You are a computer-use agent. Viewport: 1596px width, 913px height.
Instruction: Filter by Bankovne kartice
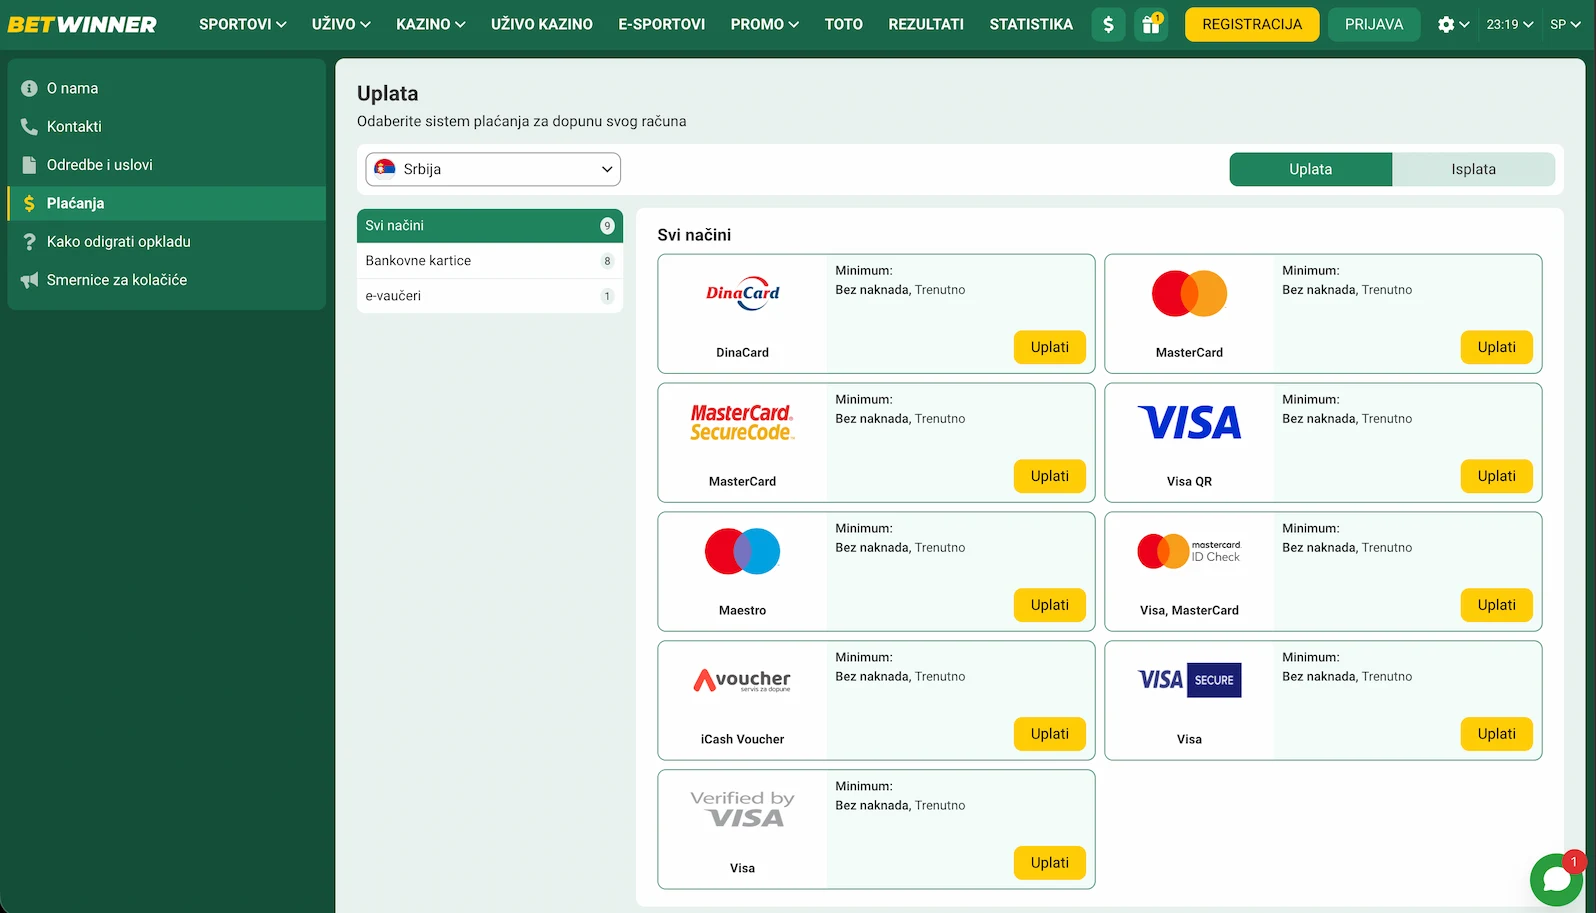(x=490, y=261)
